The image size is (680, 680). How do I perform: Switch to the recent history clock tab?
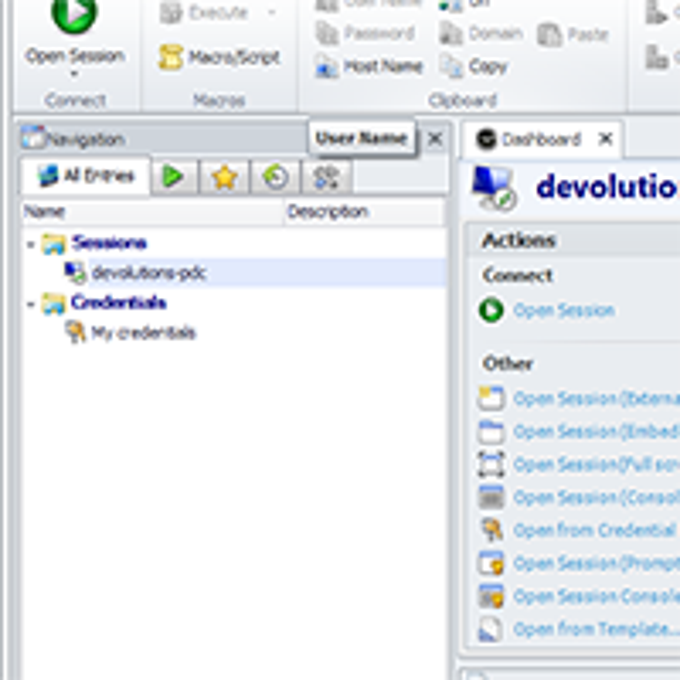[x=275, y=177]
